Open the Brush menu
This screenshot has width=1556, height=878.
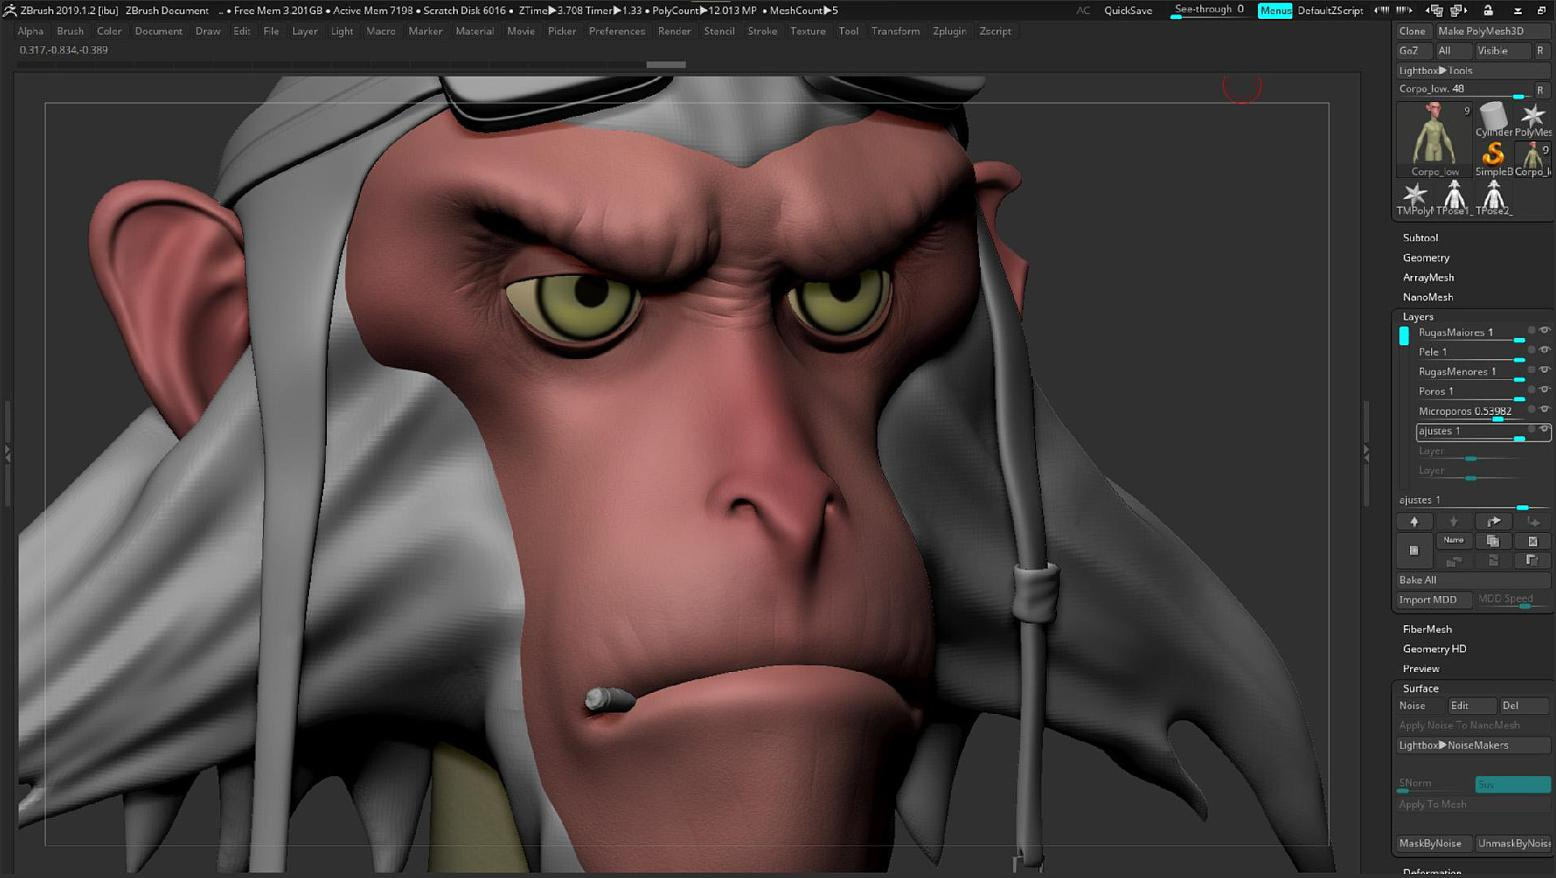pyautogui.click(x=70, y=31)
